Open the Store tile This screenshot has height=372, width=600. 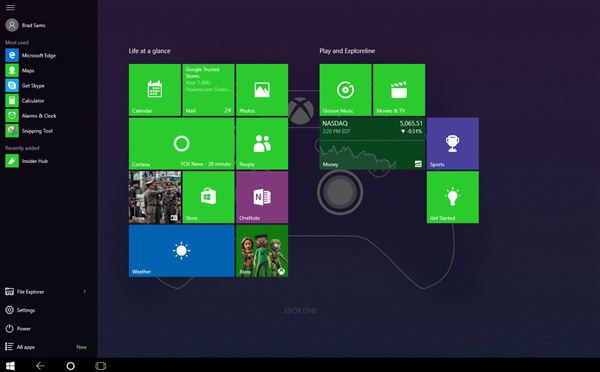tap(209, 197)
